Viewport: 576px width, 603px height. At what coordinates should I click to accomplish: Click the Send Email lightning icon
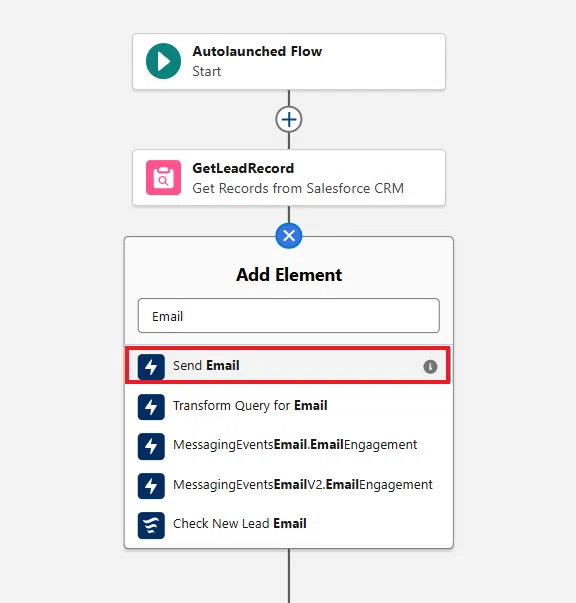click(151, 366)
